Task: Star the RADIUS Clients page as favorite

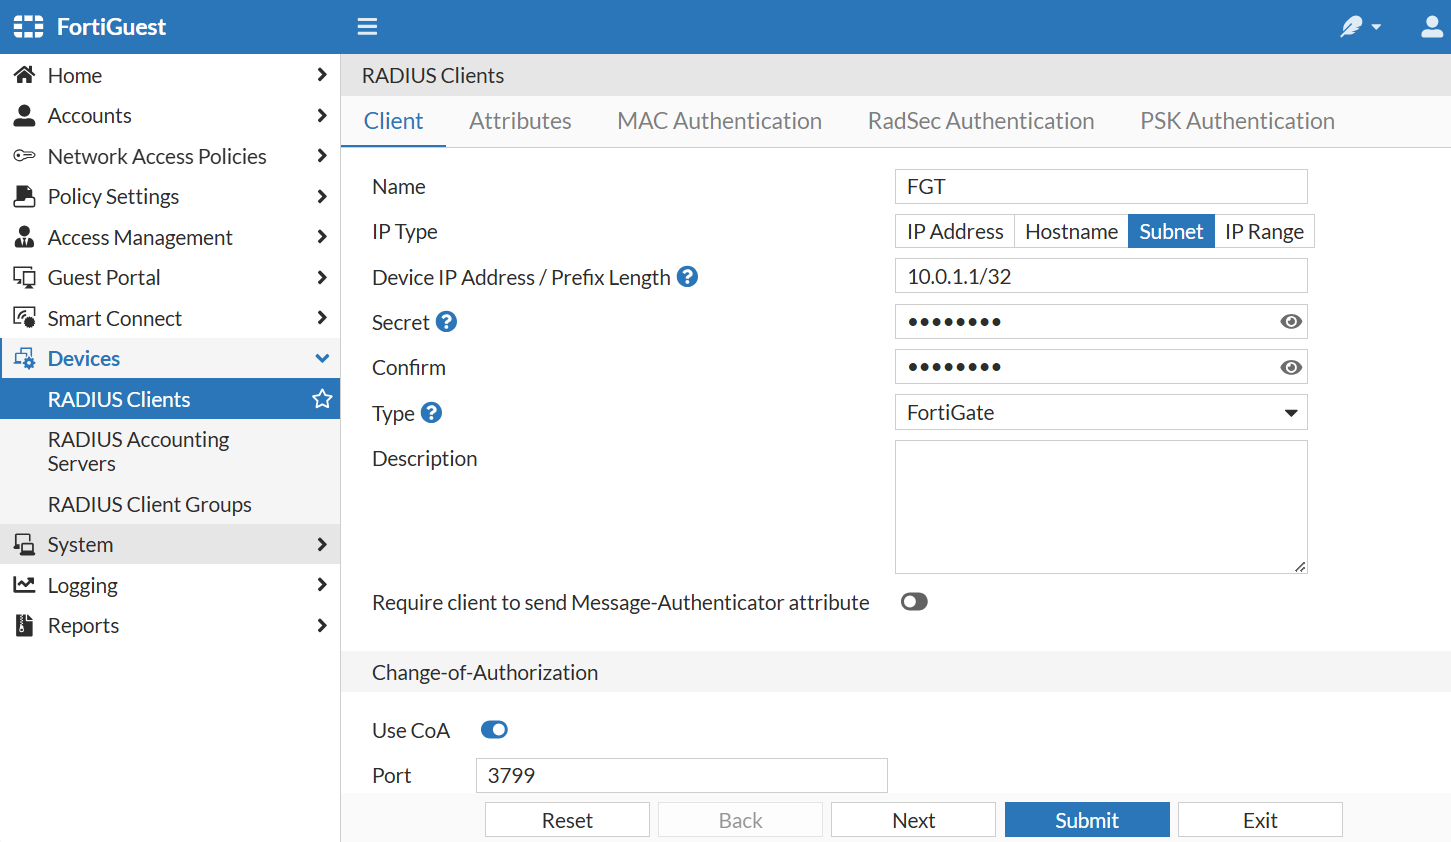Action: (321, 399)
